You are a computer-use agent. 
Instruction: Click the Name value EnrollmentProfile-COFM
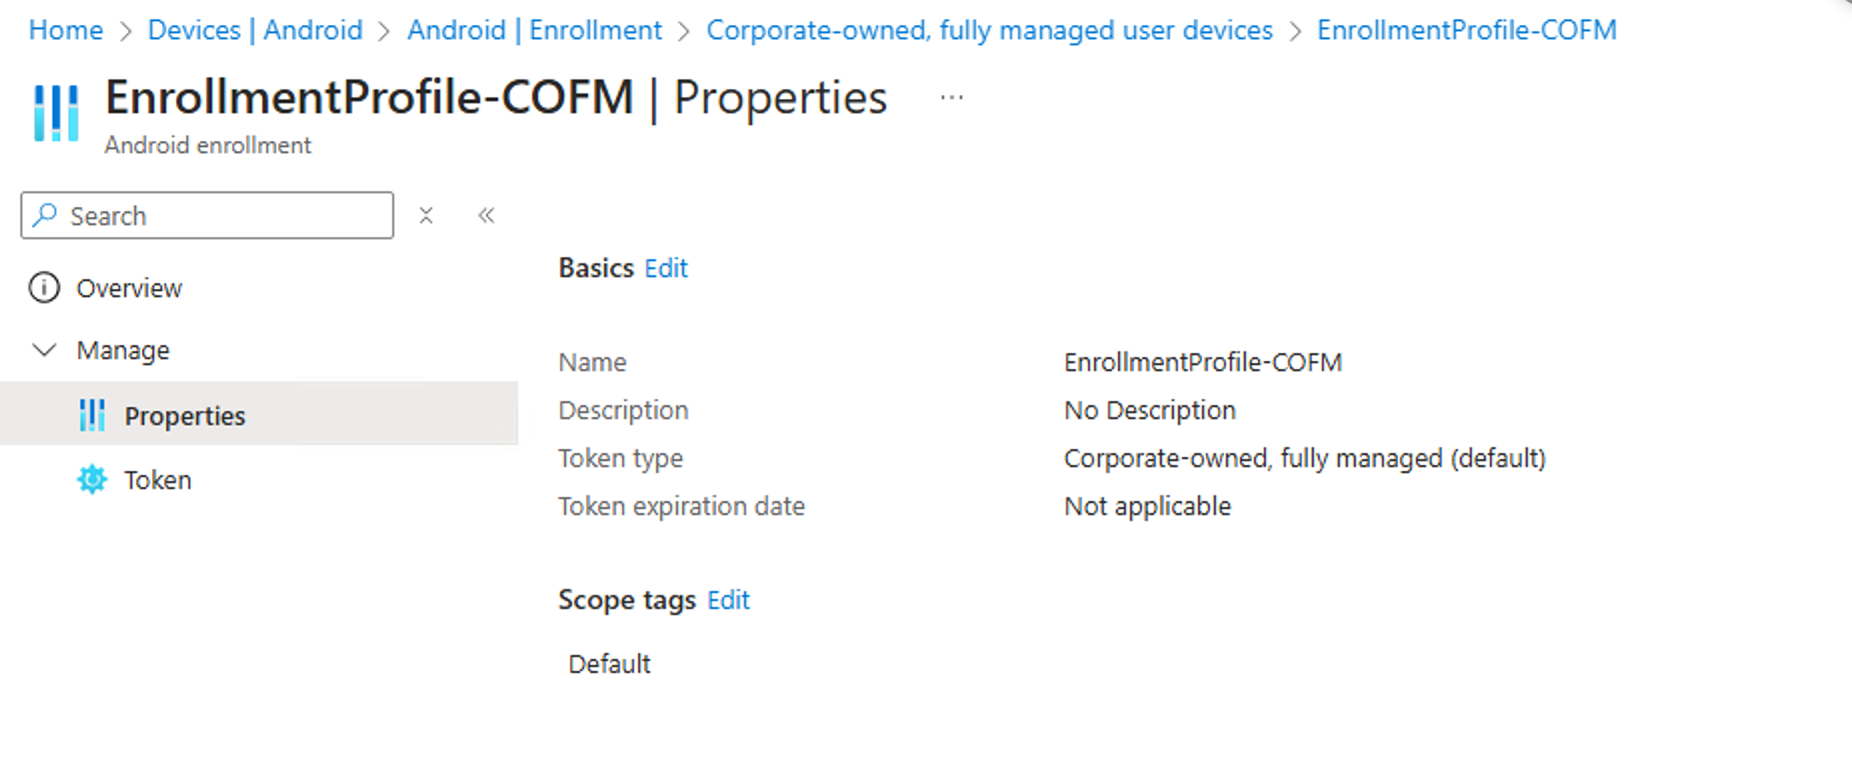1203,362
